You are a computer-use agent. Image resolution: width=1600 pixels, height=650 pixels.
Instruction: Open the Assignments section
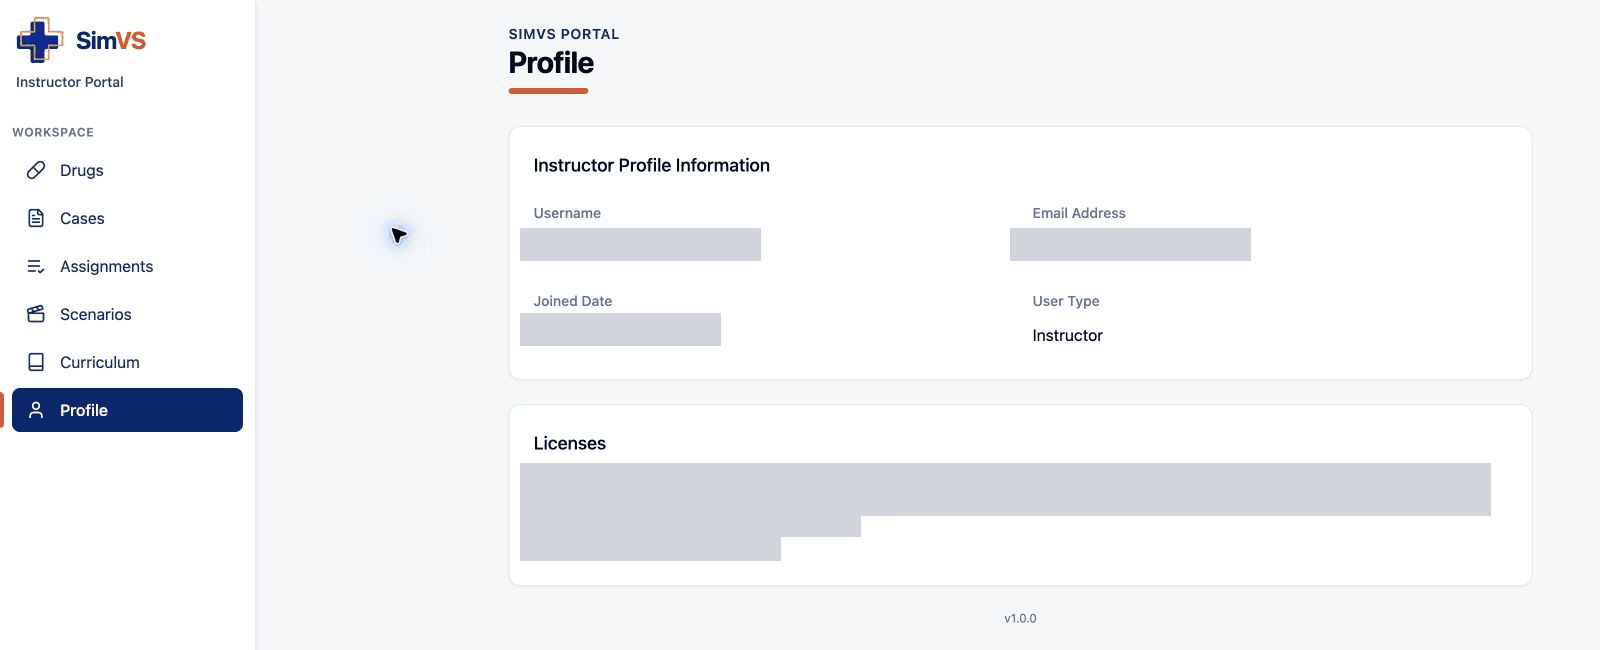[127, 266]
